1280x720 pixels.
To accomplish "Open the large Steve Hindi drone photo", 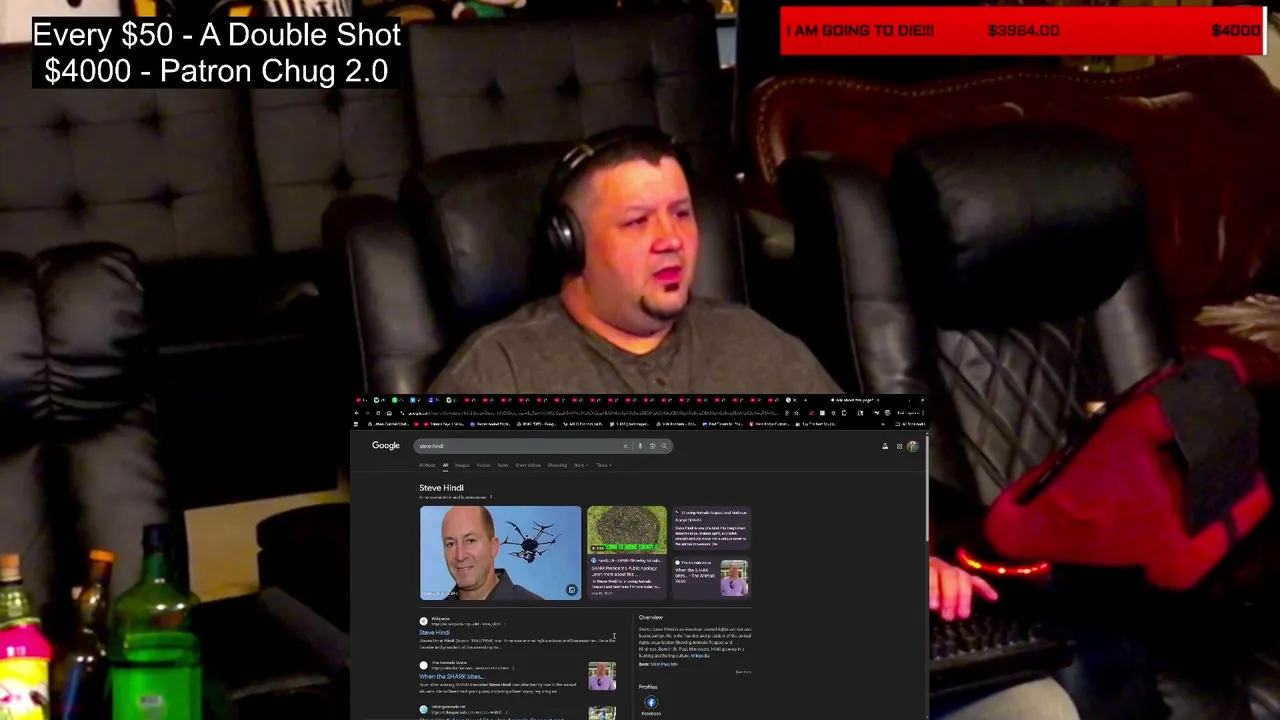I will pyautogui.click(x=500, y=553).
